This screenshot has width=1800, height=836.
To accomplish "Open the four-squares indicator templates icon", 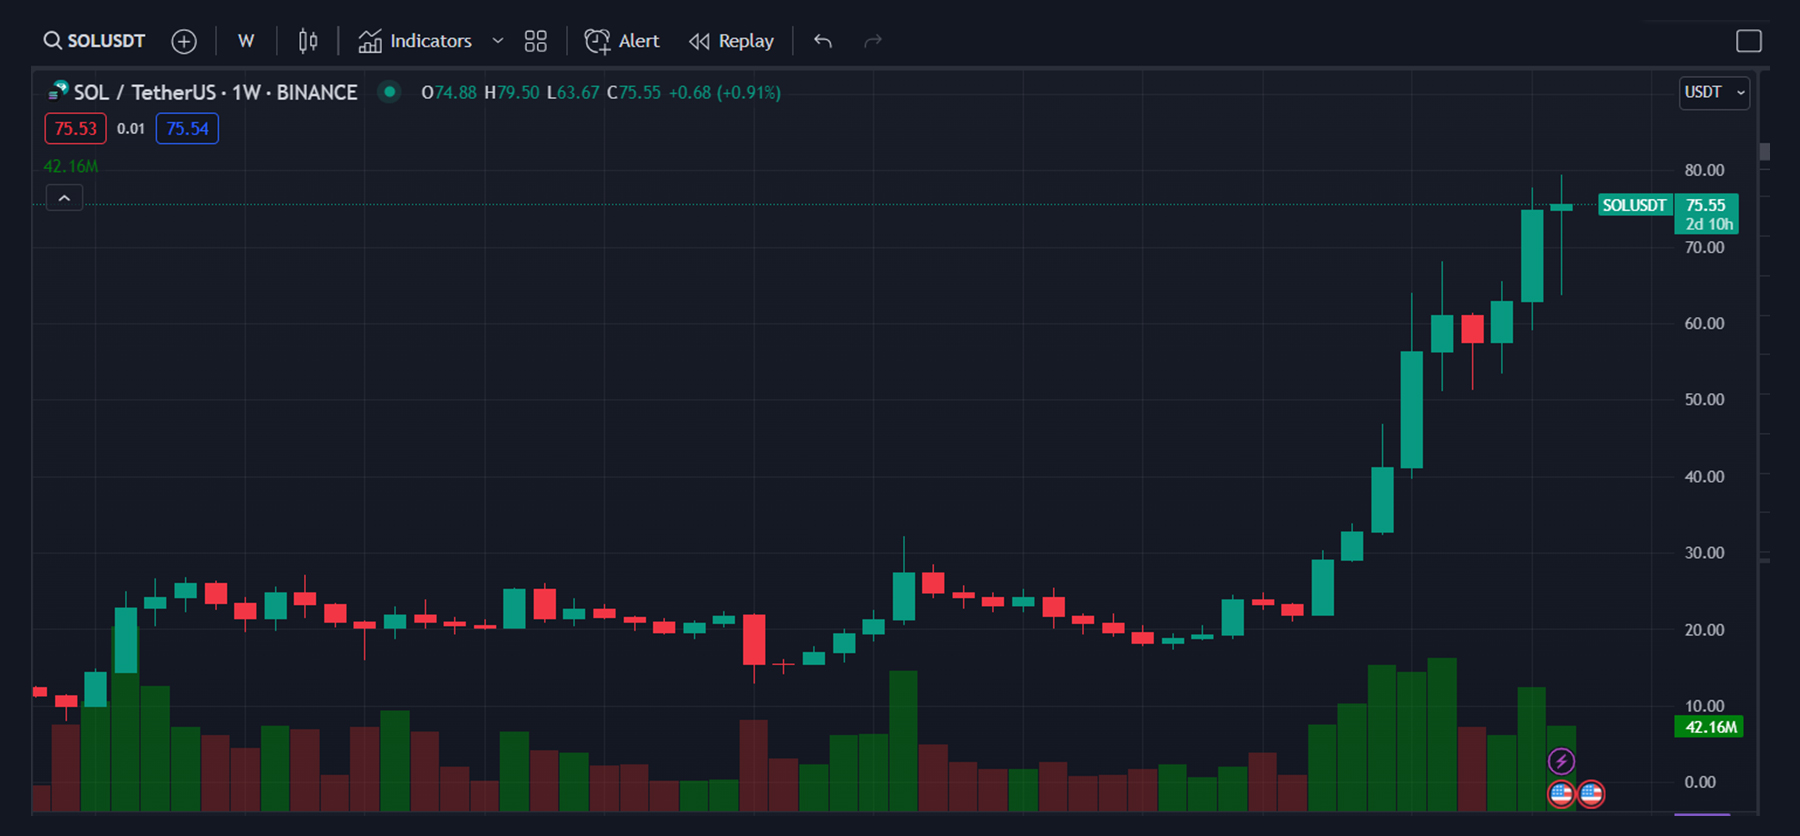I will click(536, 41).
